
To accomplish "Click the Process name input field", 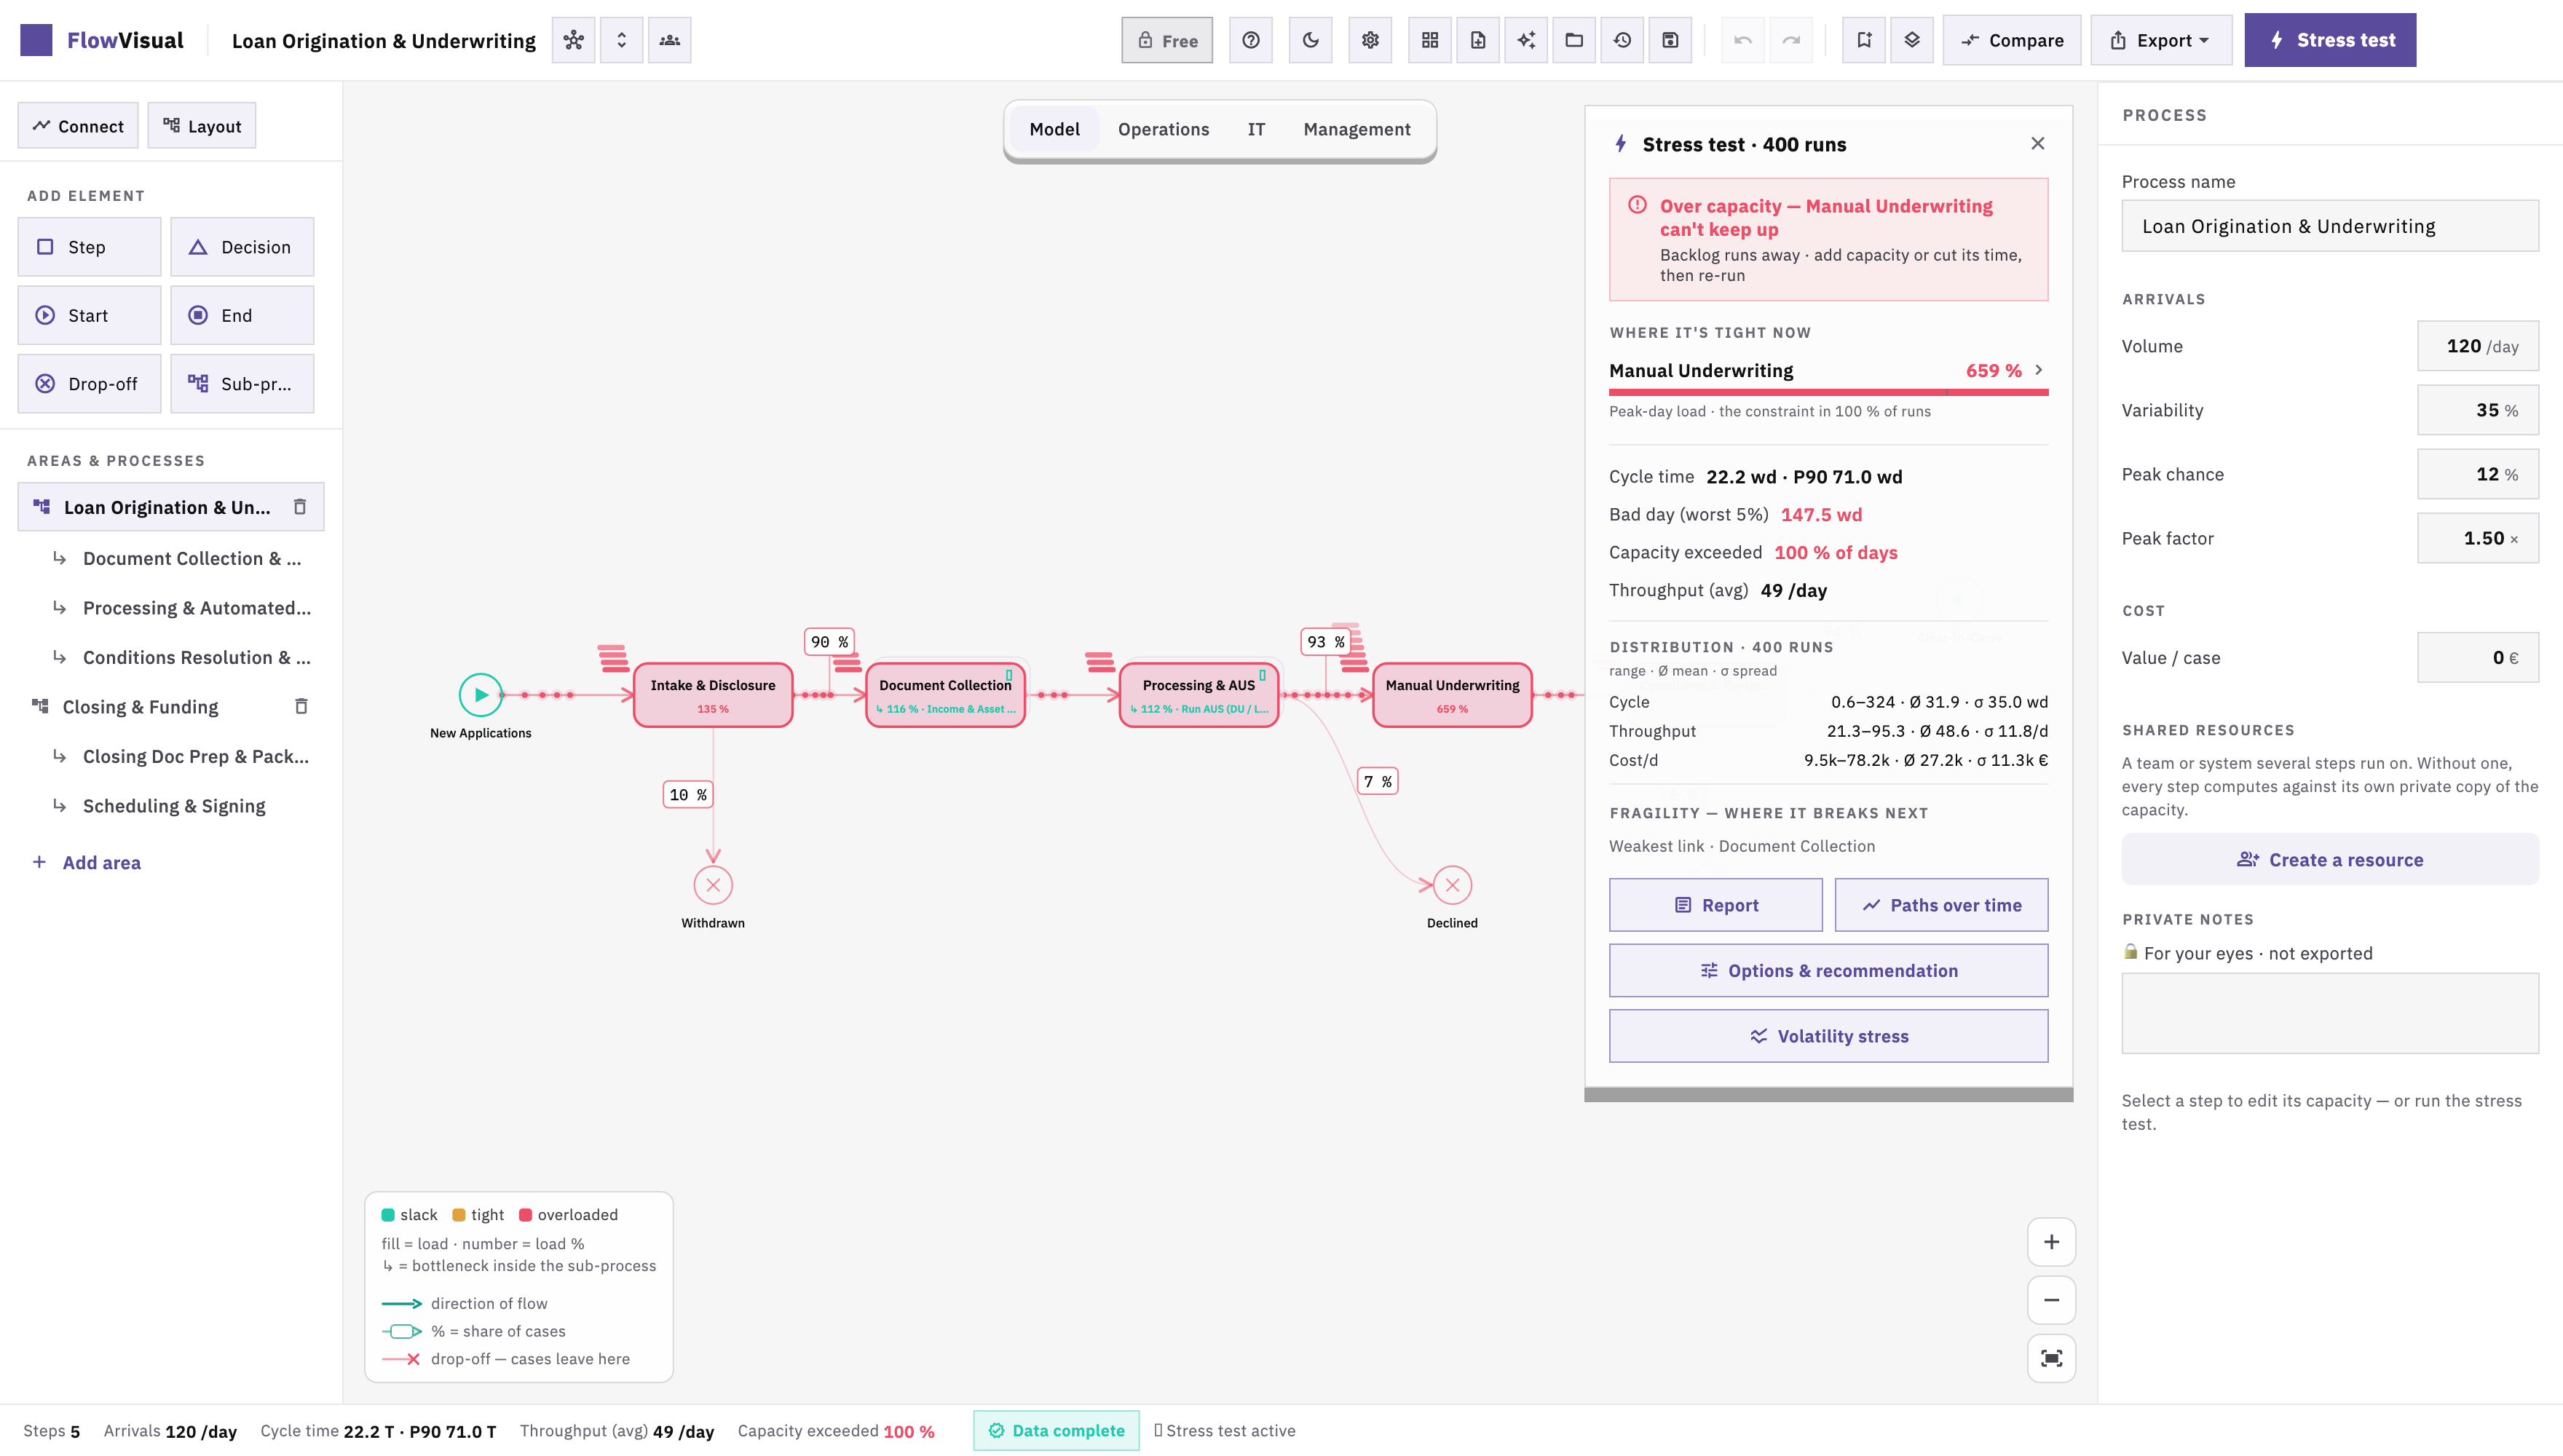I will pos(2330,226).
